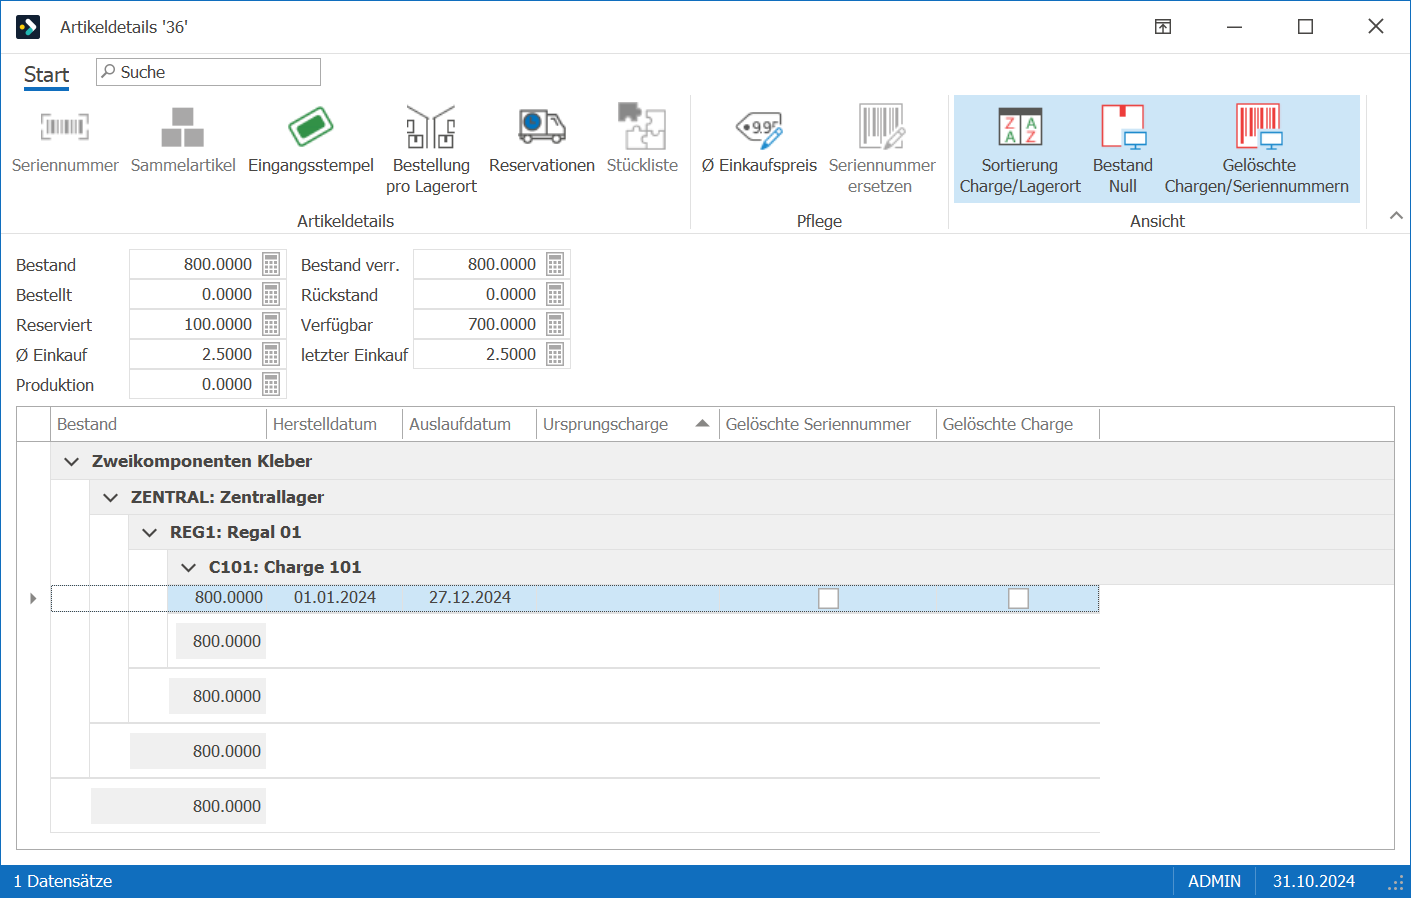Open calculator for the Produktion field
This screenshot has width=1411, height=898.
271,384
